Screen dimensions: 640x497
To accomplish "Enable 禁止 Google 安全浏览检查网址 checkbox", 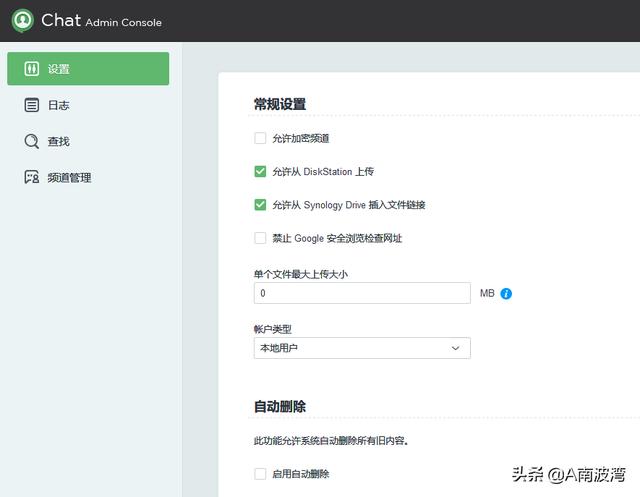I will (260, 238).
